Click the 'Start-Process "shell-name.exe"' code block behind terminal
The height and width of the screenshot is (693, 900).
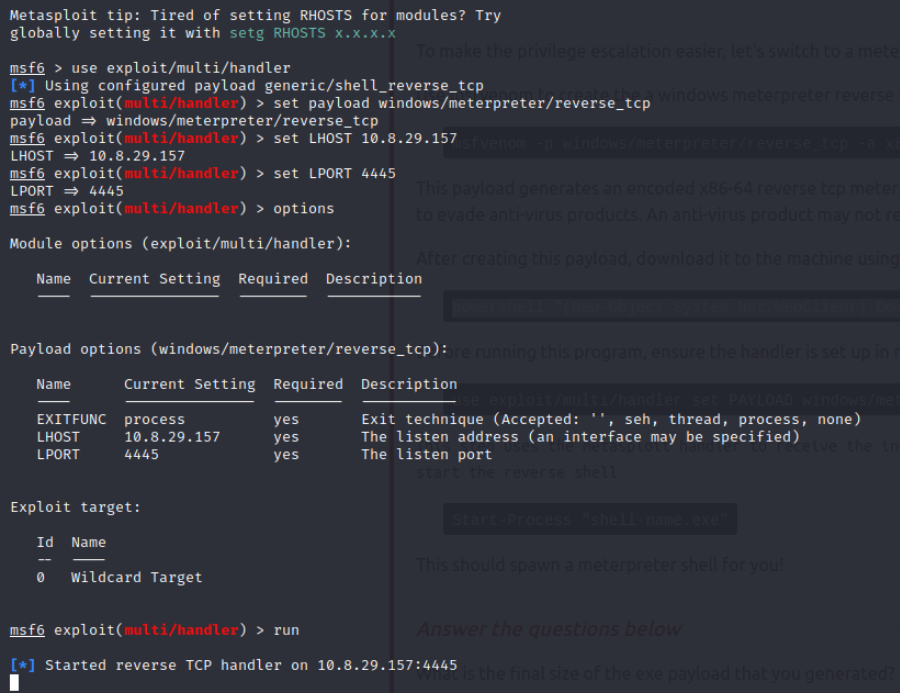coord(590,520)
